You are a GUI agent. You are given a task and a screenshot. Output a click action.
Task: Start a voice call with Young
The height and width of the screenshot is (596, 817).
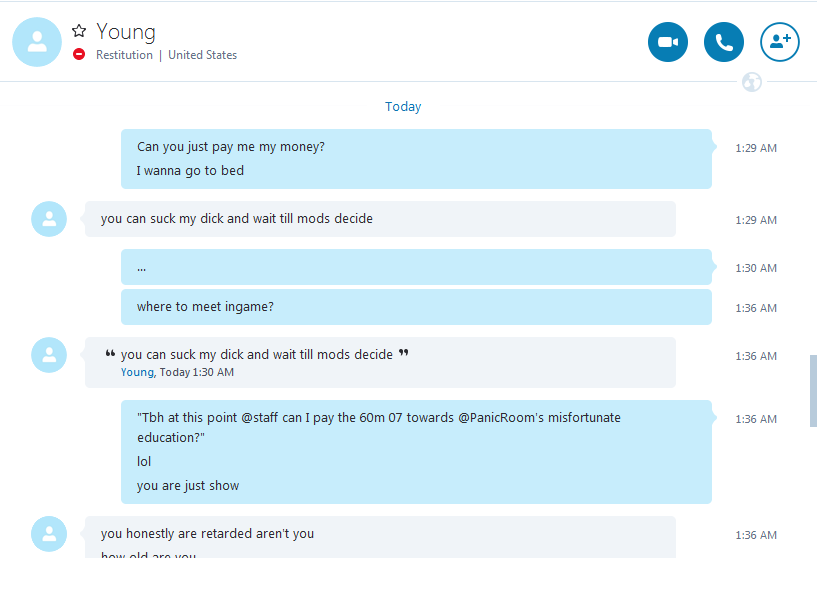coord(724,42)
